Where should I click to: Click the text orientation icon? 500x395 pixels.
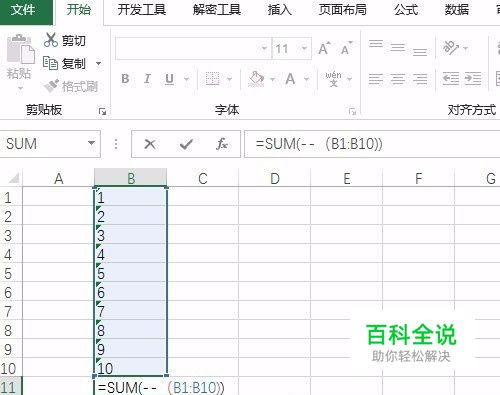coord(451,48)
